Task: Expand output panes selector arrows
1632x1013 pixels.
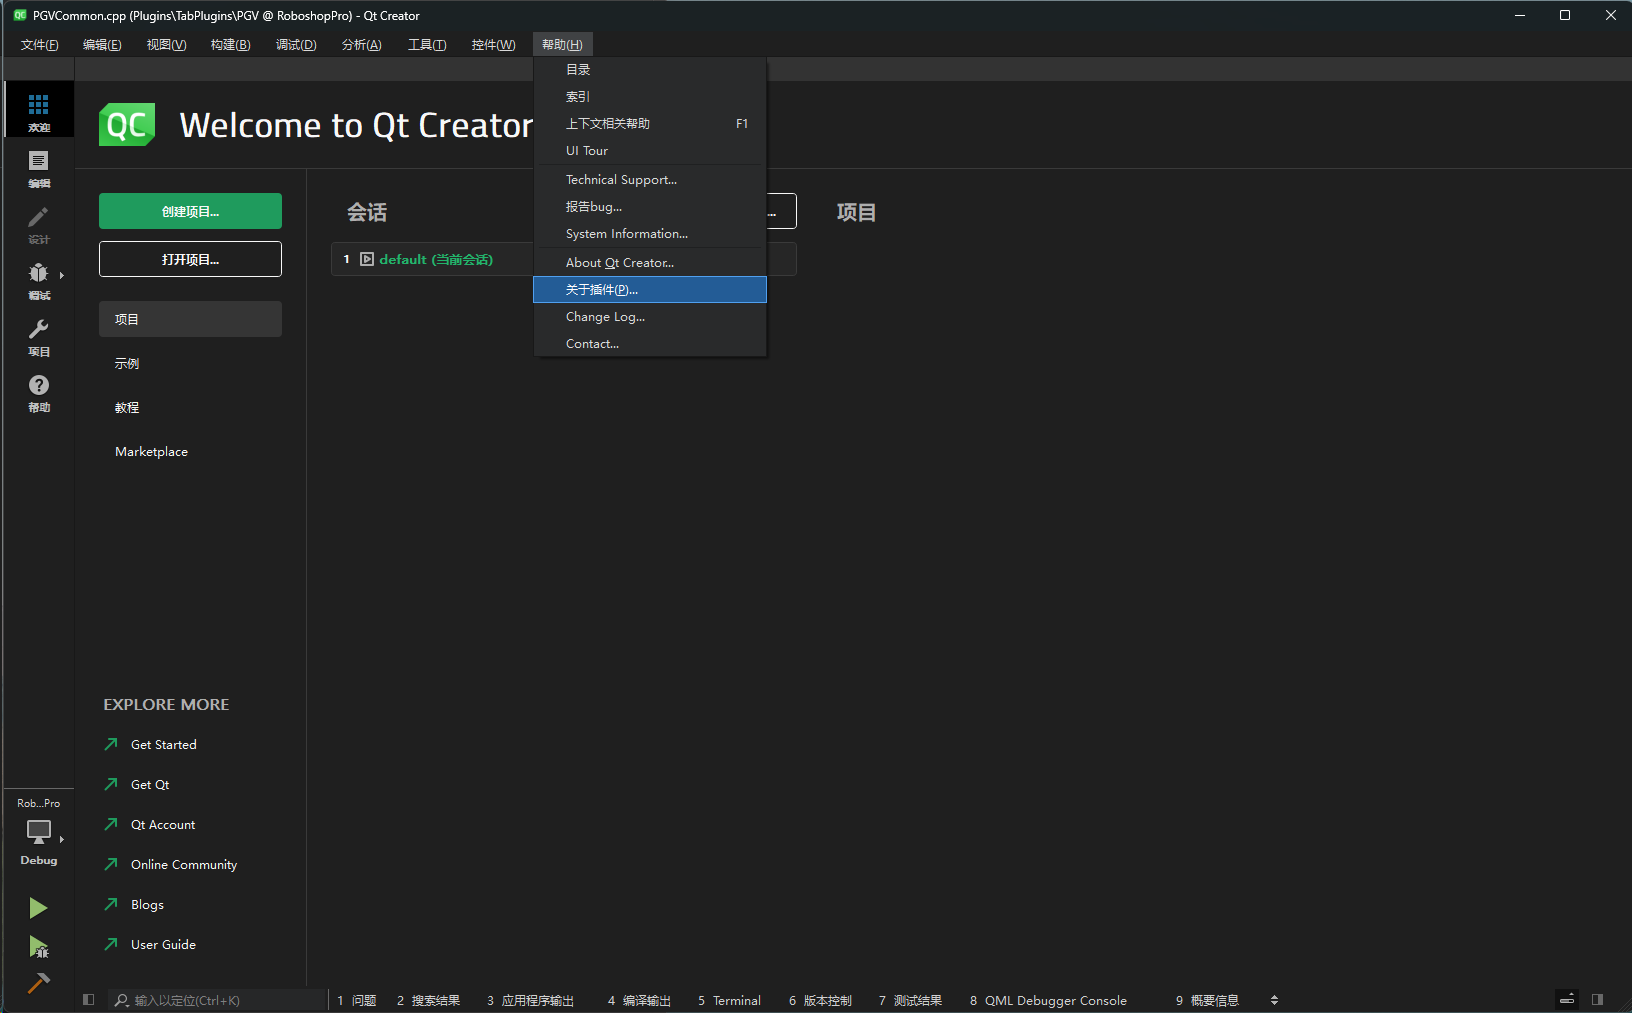Action: [1274, 1000]
